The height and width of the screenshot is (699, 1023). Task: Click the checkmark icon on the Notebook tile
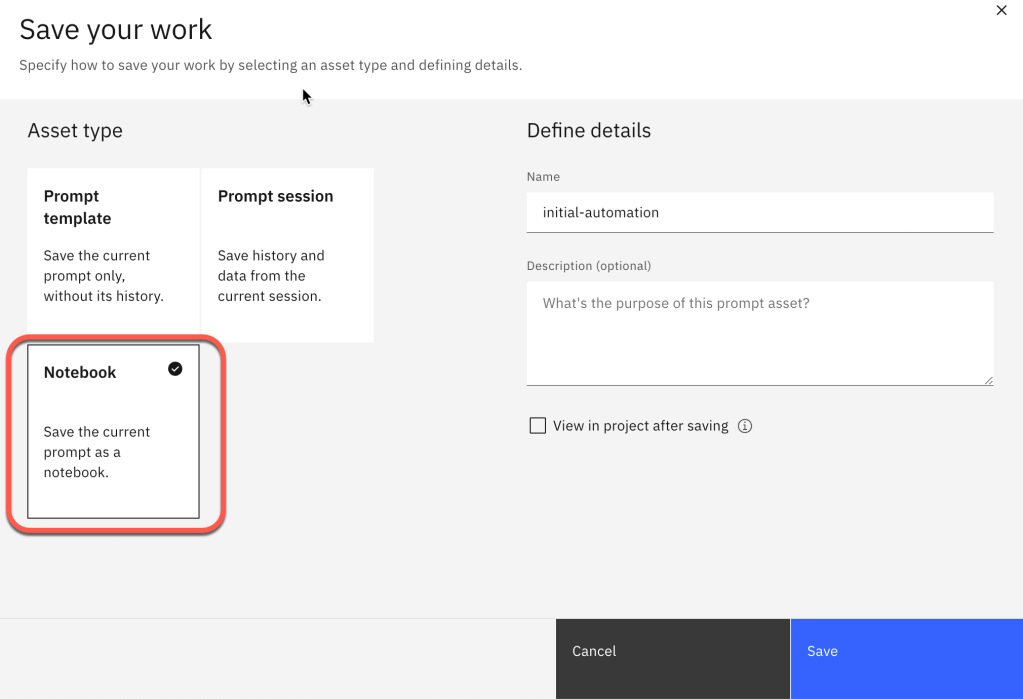point(175,369)
